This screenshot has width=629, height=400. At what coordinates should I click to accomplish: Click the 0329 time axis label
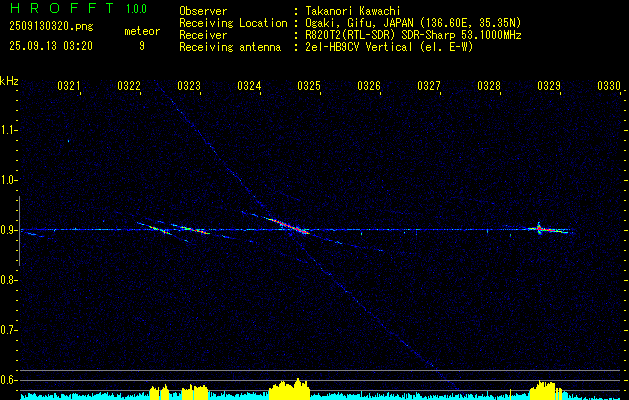coord(549,85)
